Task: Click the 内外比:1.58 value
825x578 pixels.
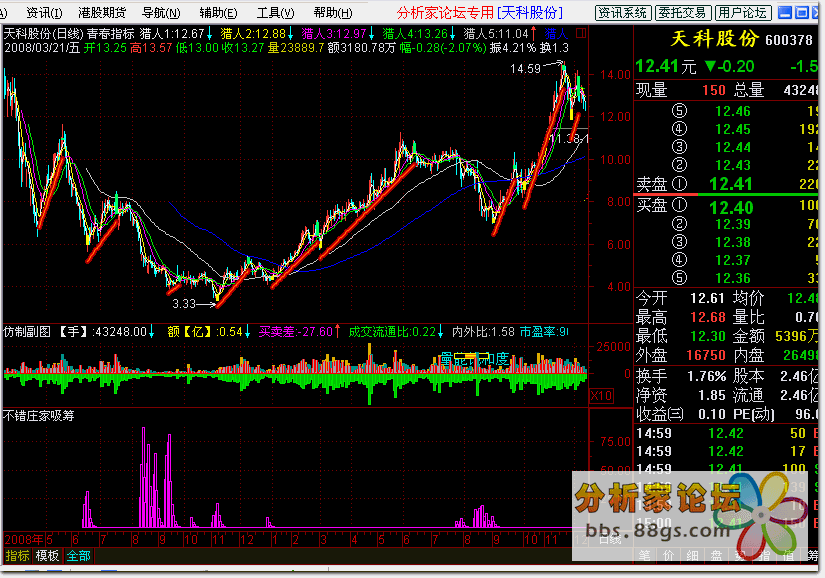Action: click(x=483, y=332)
